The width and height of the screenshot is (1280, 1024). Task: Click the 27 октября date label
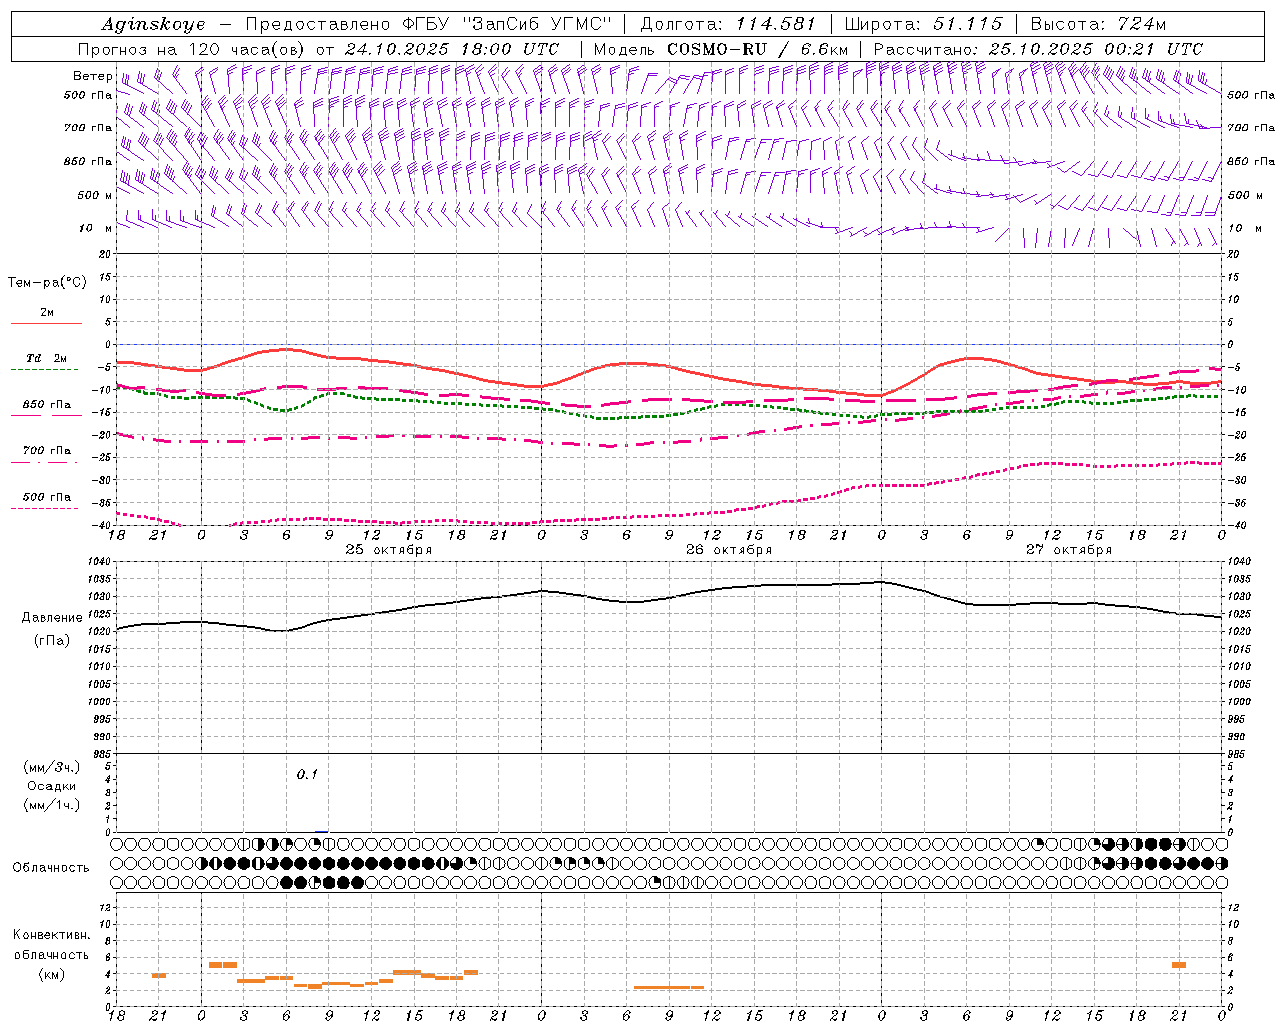1069,550
